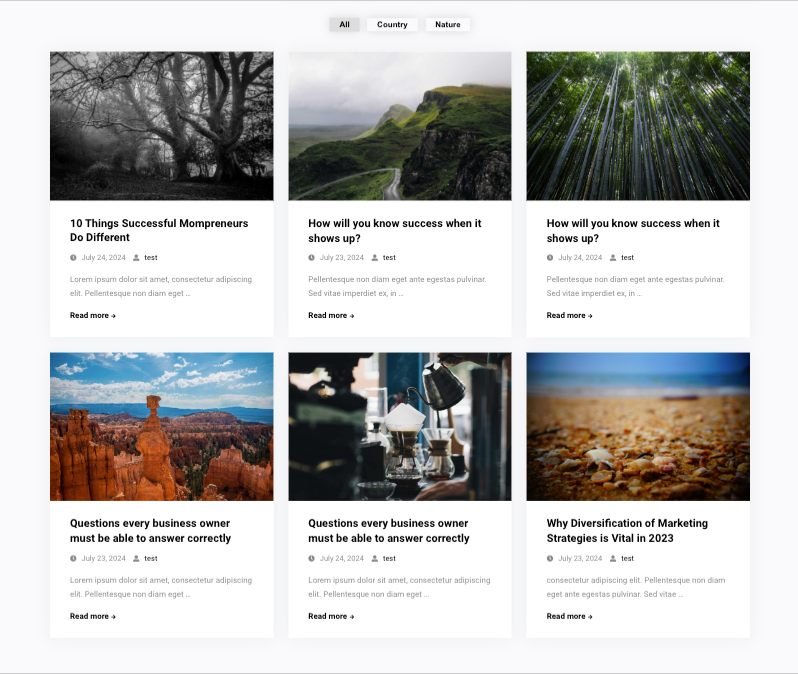The width and height of the screenshot is (798, 674).
Task: Click author 'test' on the bamboo forest post
Action: pos(627,258)
